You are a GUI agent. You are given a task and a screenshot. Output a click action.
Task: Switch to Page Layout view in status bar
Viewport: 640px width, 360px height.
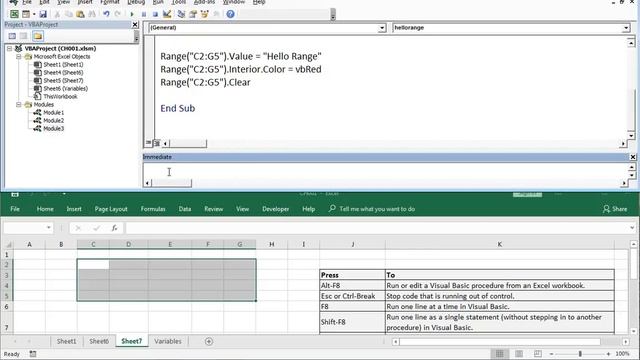point(519,353)
